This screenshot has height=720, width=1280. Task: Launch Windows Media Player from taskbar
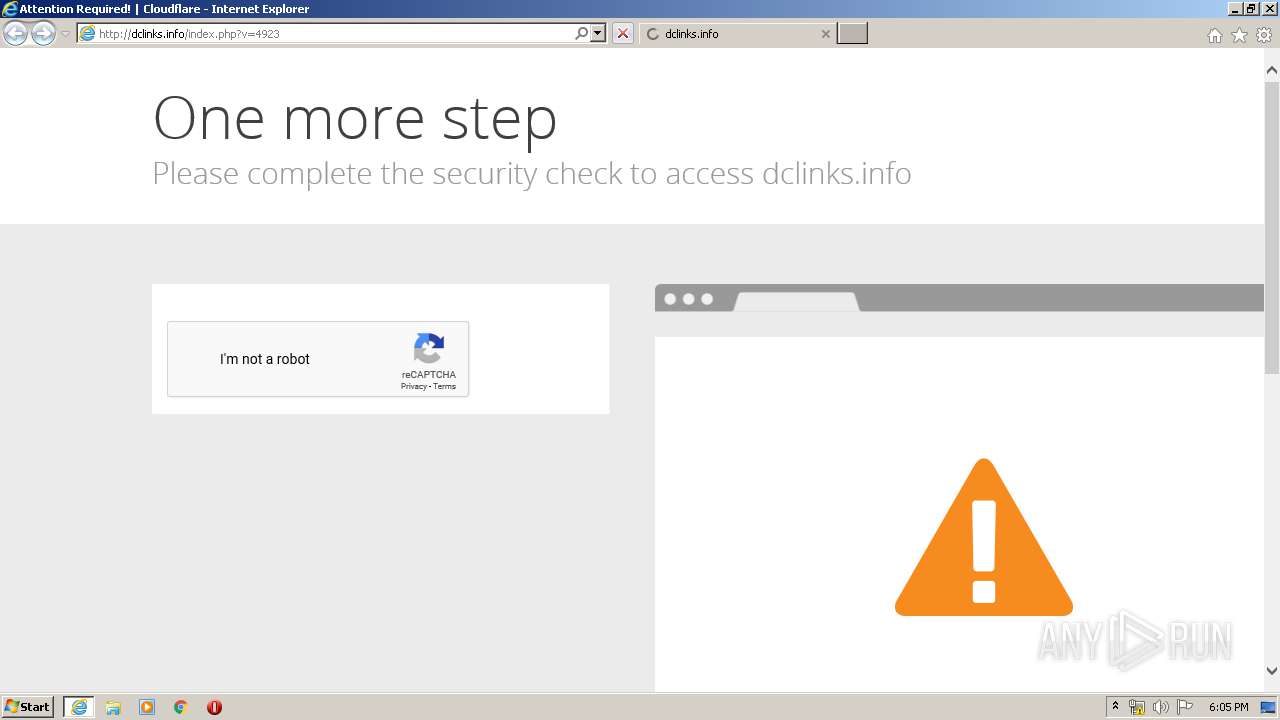coord(147,707)
